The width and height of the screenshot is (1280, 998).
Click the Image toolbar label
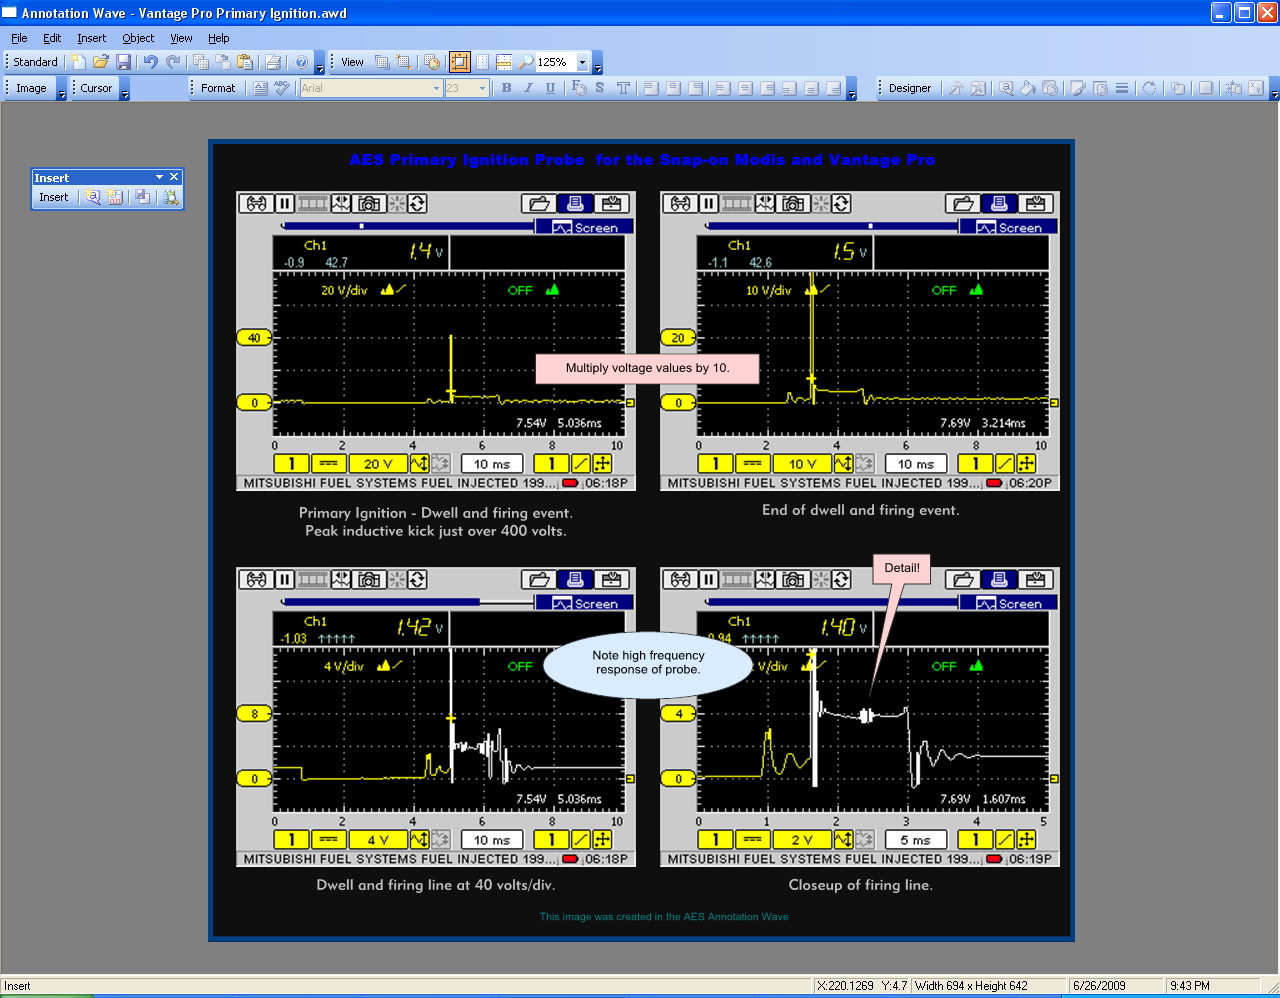[x=31, y=88]
